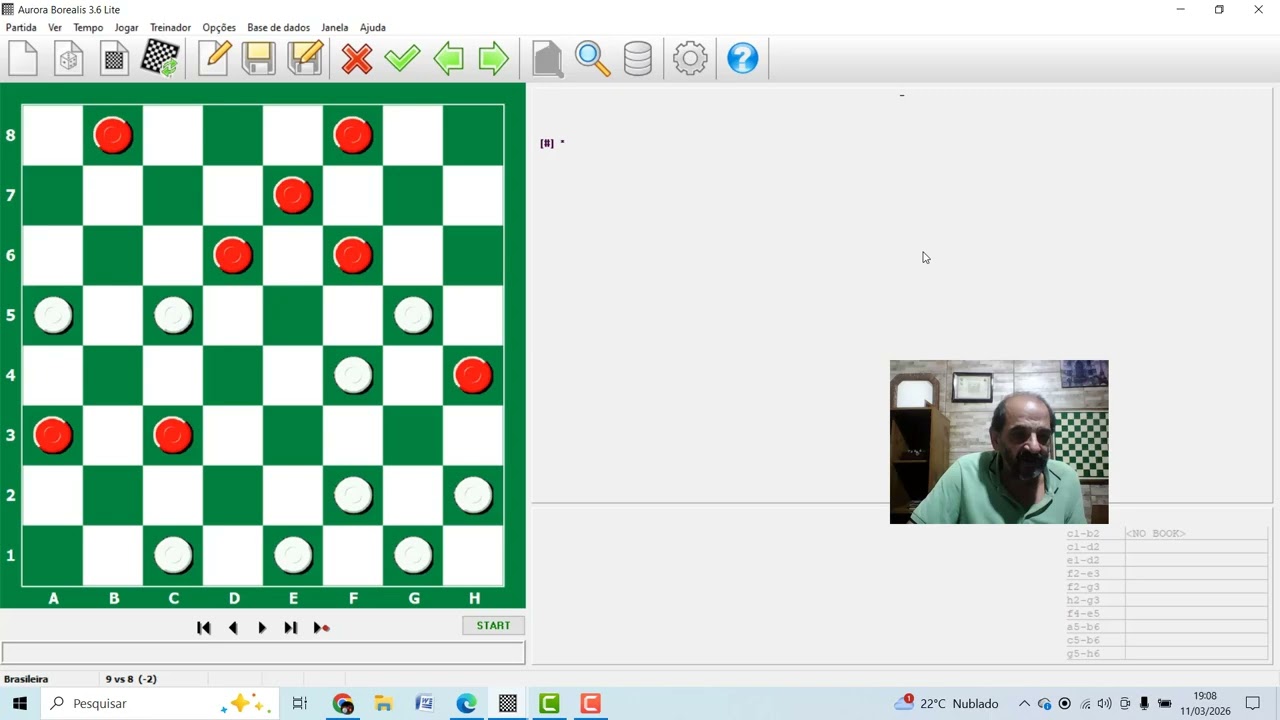Click the new game with dice icon
The width and height of the screenshot is (1280, 720).
coord(69,59)
